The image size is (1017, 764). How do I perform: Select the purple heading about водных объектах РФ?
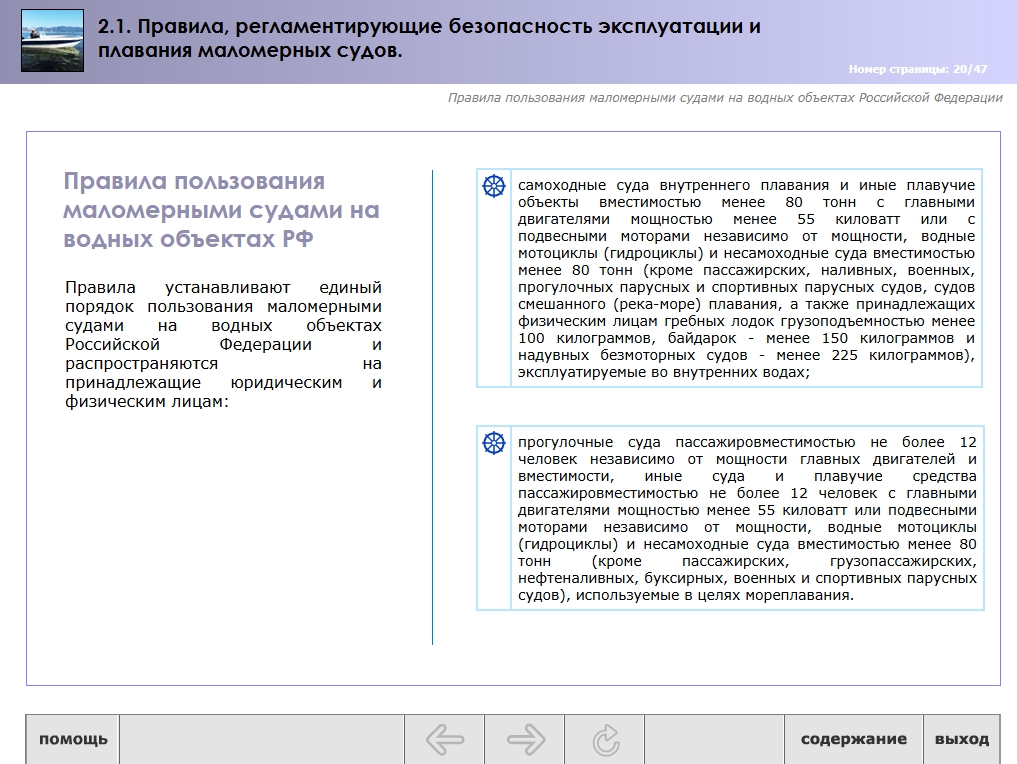point(221,210)
